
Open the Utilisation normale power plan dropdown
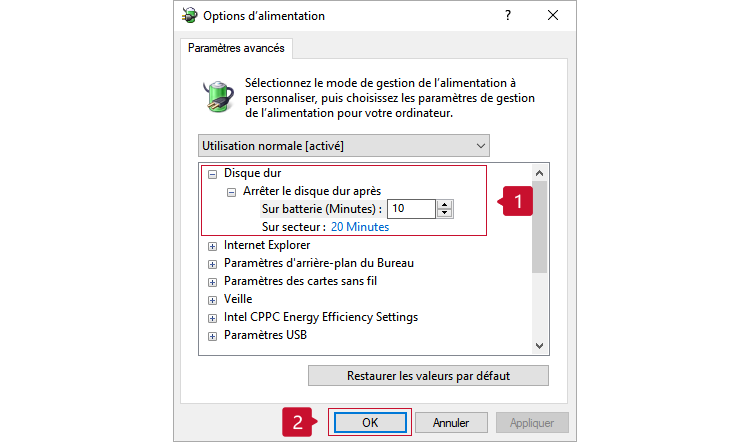click(x=344, y=146)
